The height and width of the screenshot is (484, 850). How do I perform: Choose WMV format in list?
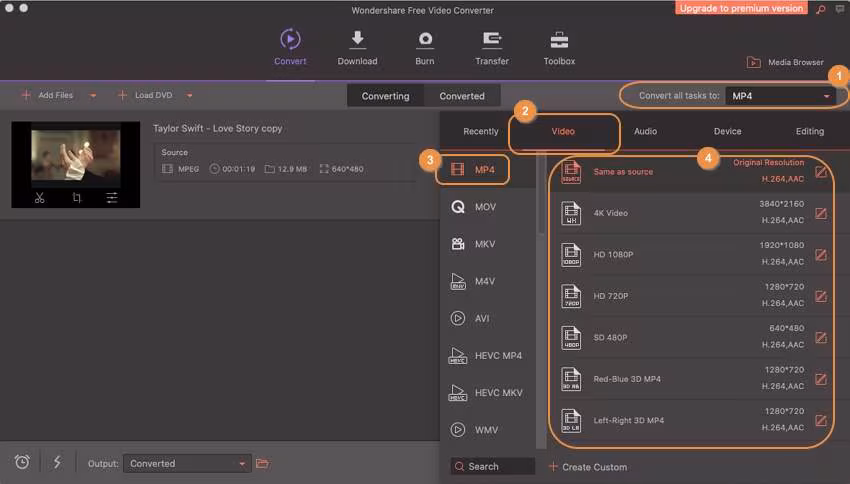tap(487, 430)
